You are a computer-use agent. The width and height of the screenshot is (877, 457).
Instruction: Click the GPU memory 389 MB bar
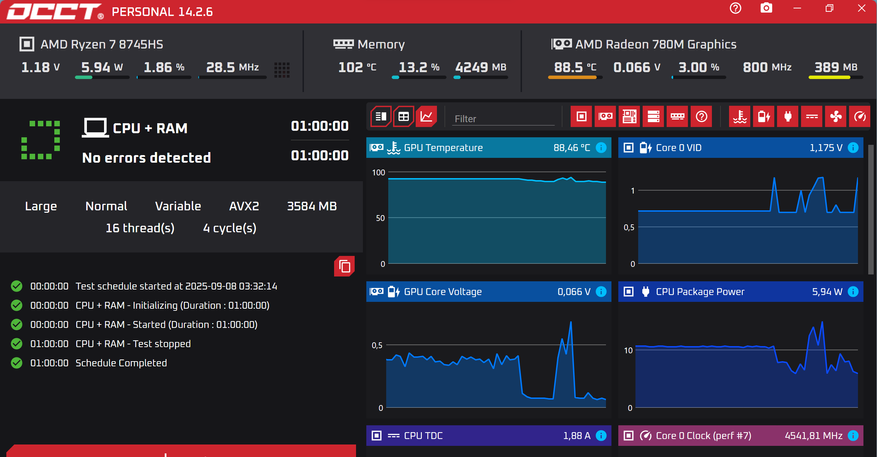pyautogui.click(x=836, y=77)
